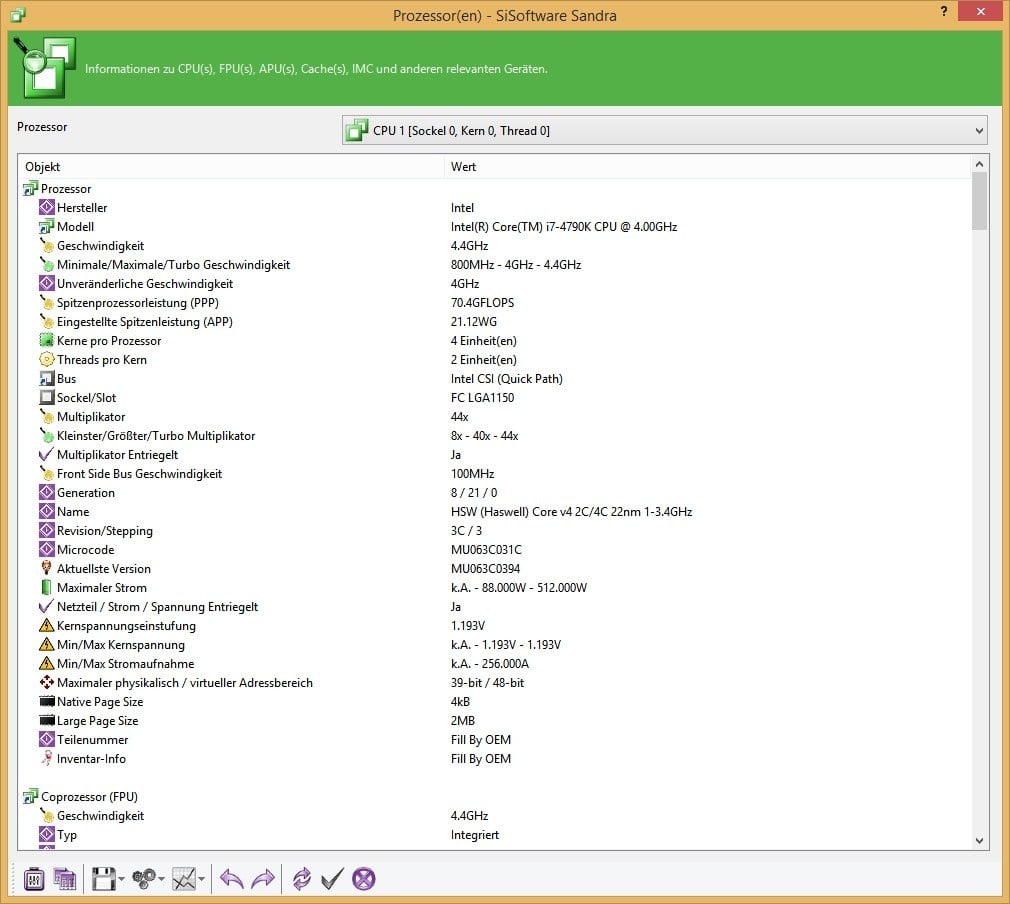This screenshot has height=904, width=1010.
Task: Click the list scrollbar up arrow
Action: [979, 164]
